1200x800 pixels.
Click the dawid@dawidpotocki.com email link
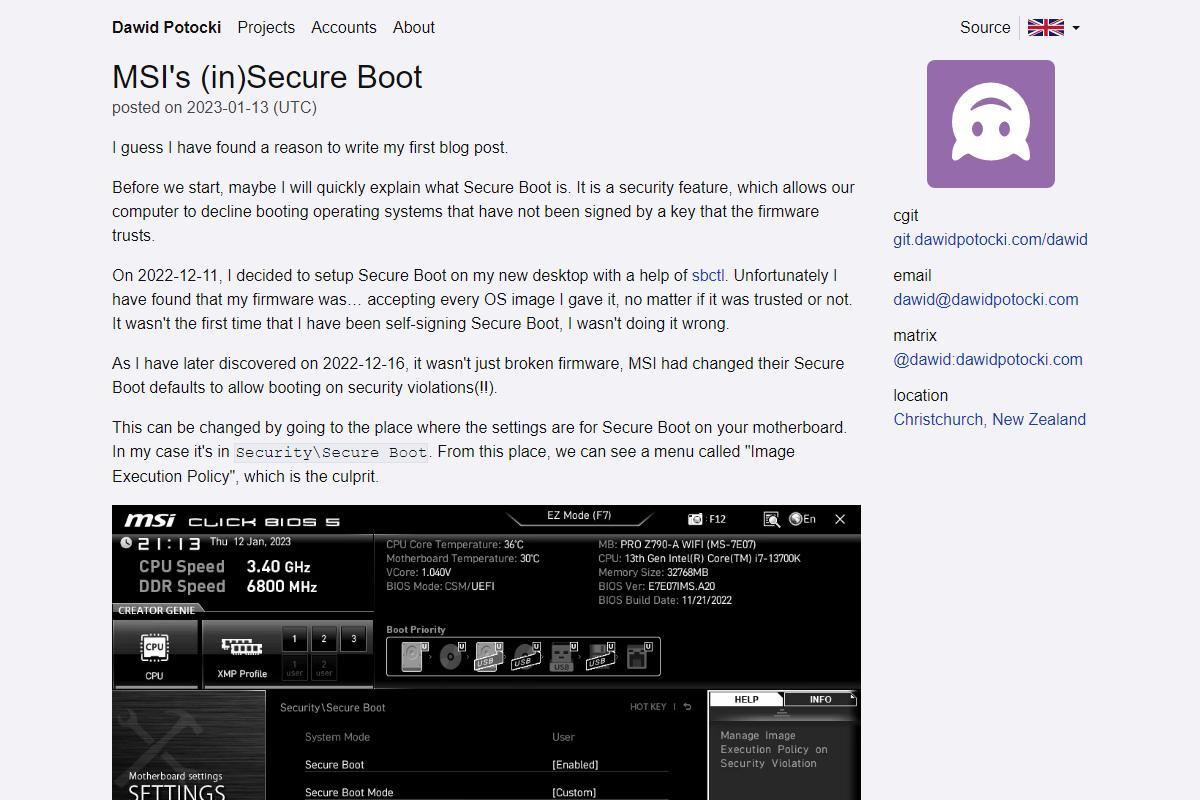tap(986, 299)
